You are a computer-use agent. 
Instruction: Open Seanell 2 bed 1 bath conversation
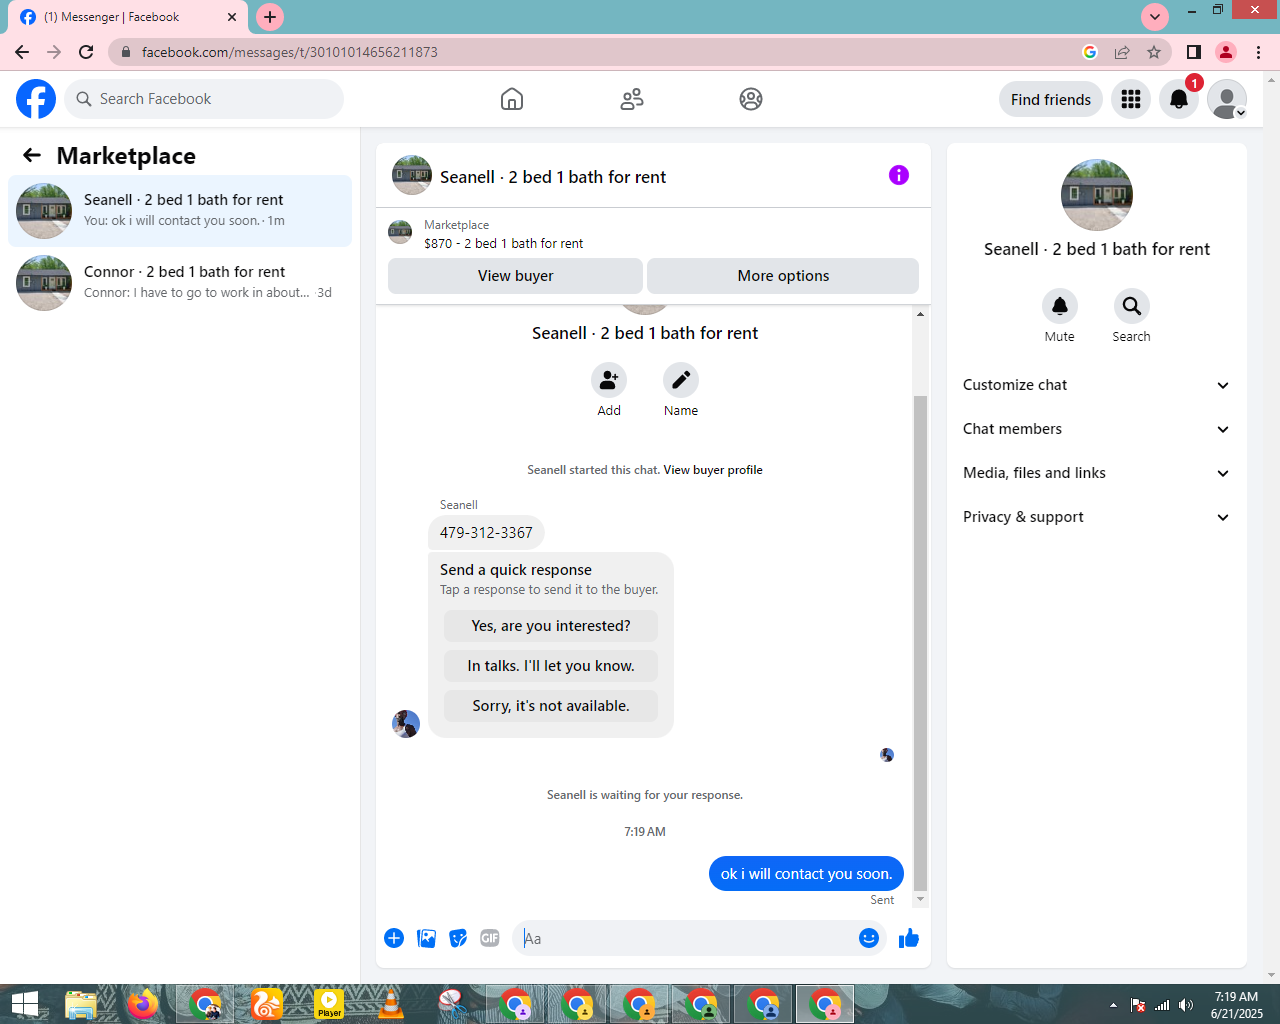[x=180, y=211]
